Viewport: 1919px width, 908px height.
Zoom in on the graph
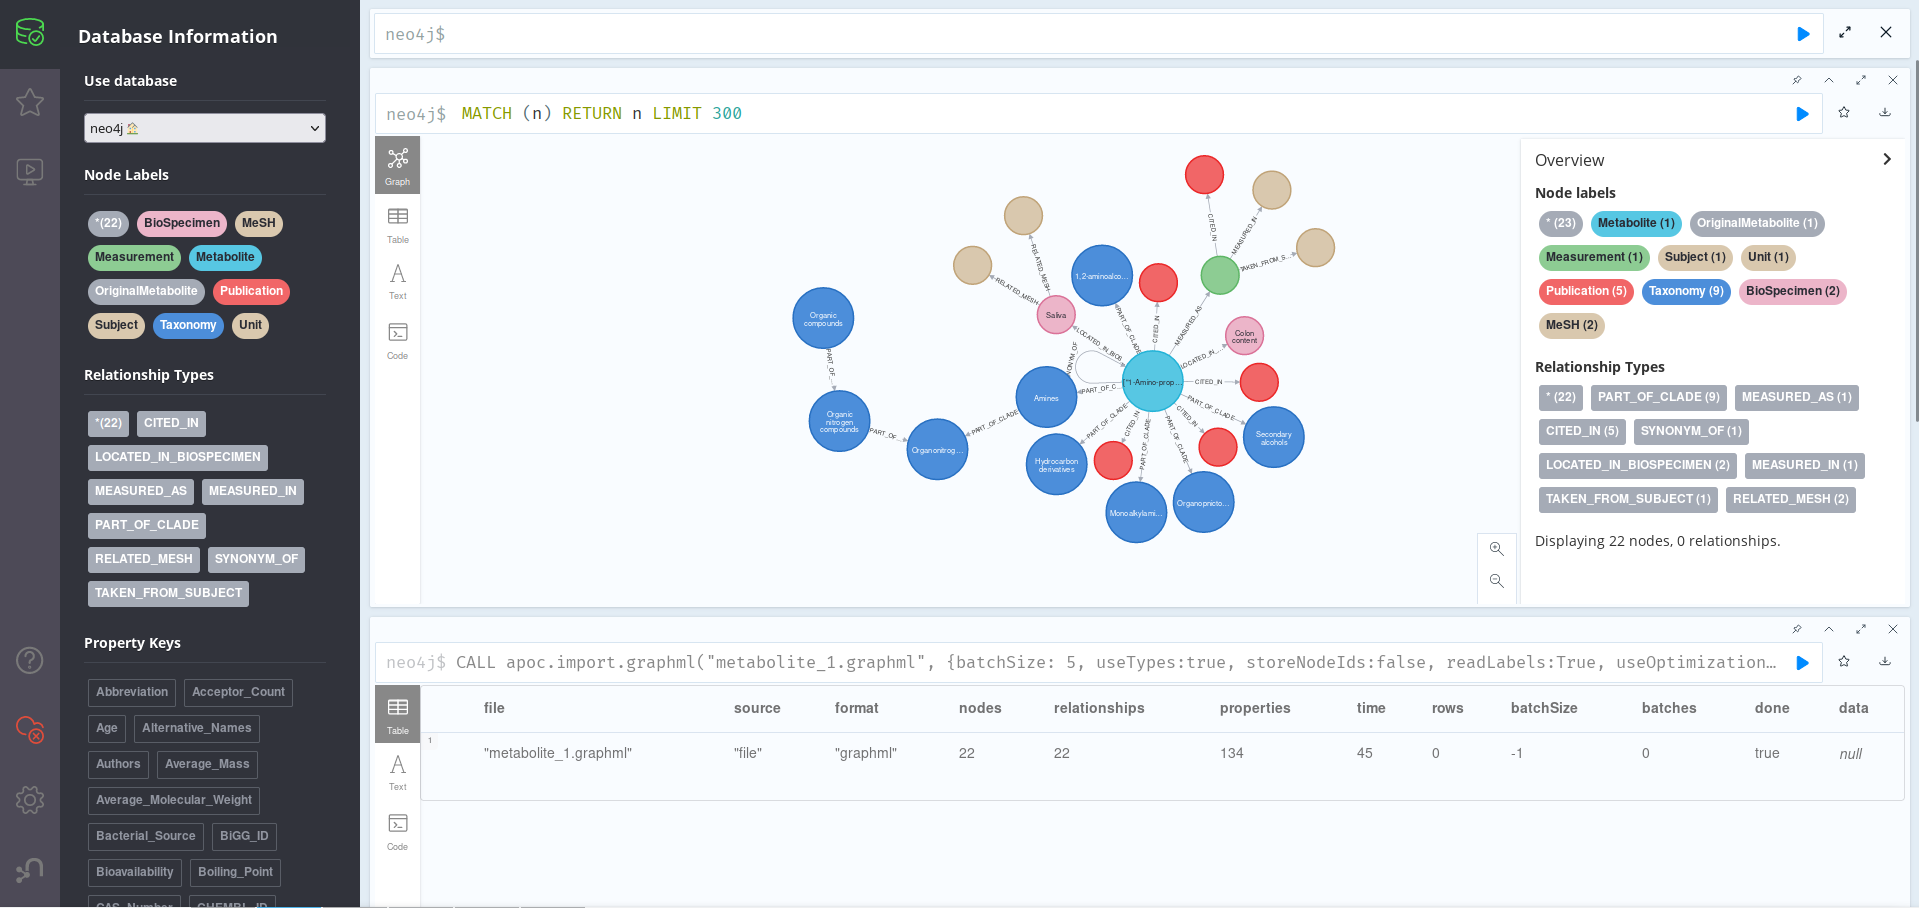pos(1497,549)
